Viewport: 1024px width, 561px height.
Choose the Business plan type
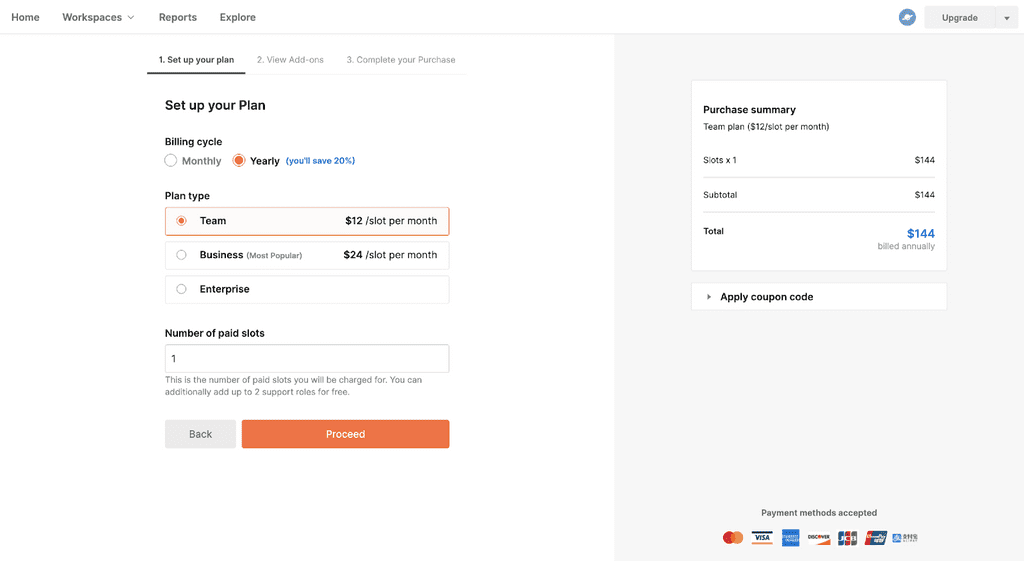pyautogui.click(x=307, y=255)
